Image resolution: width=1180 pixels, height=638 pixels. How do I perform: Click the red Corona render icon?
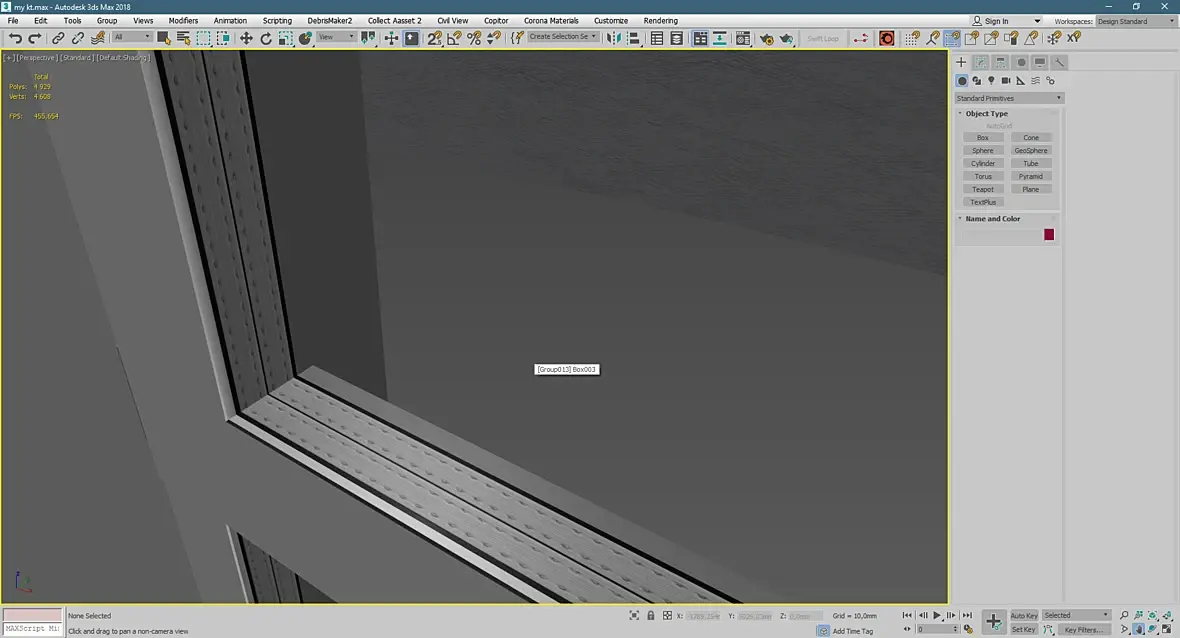[x=887, y=38]
